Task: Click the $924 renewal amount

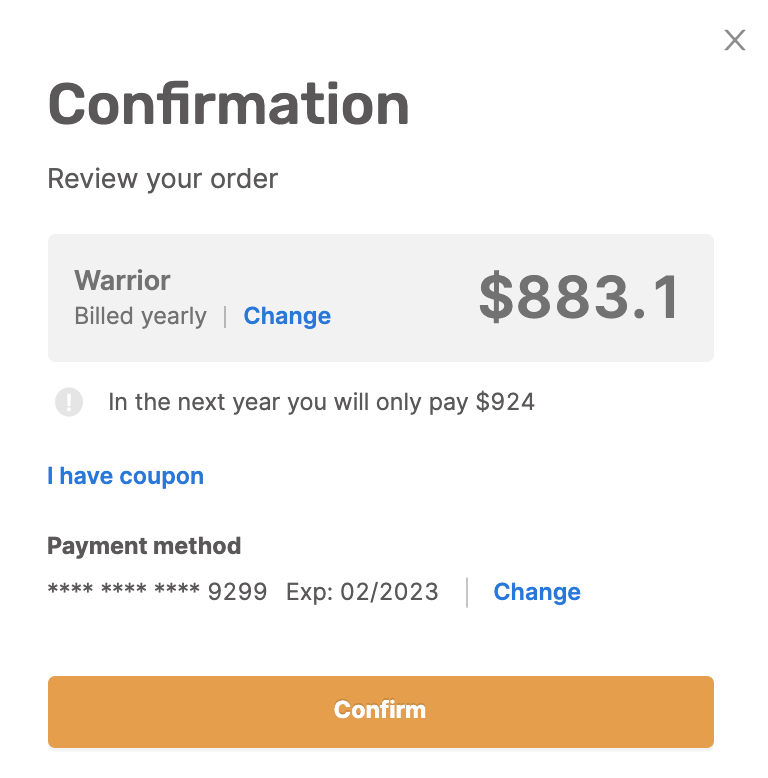Action: (505, 402)
